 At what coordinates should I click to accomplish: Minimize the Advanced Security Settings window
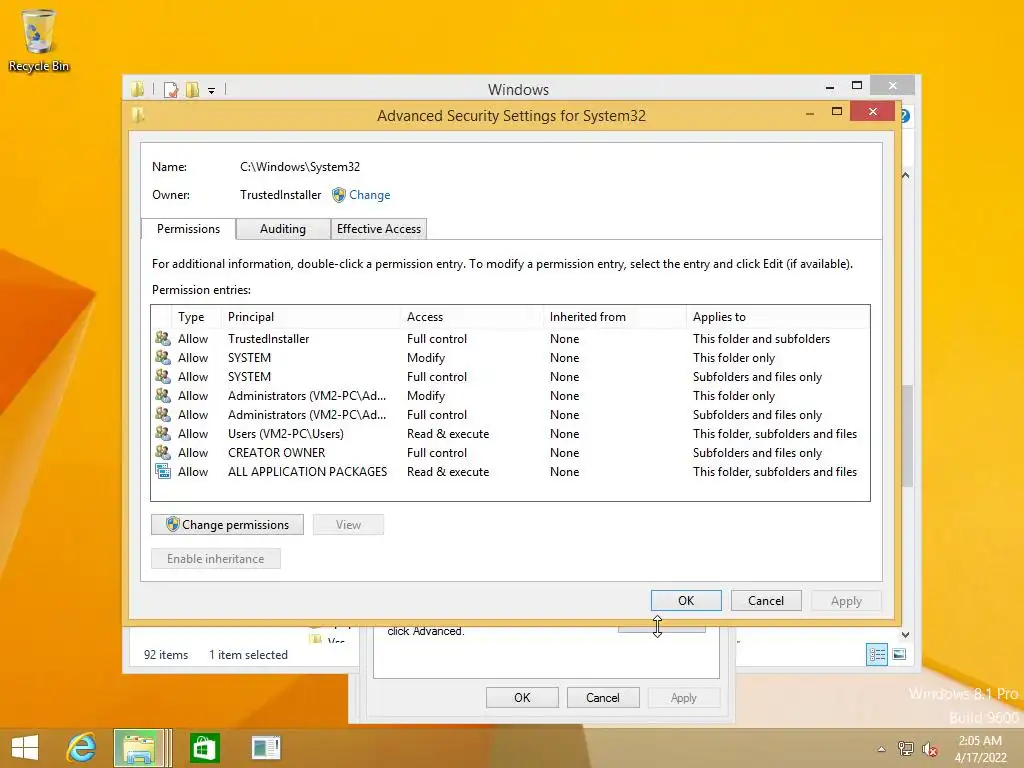[810, 112]
